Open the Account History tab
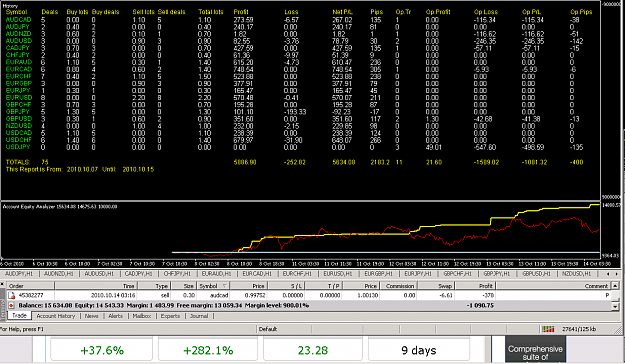This screenshot has height=364, width=625. (55, 316)
